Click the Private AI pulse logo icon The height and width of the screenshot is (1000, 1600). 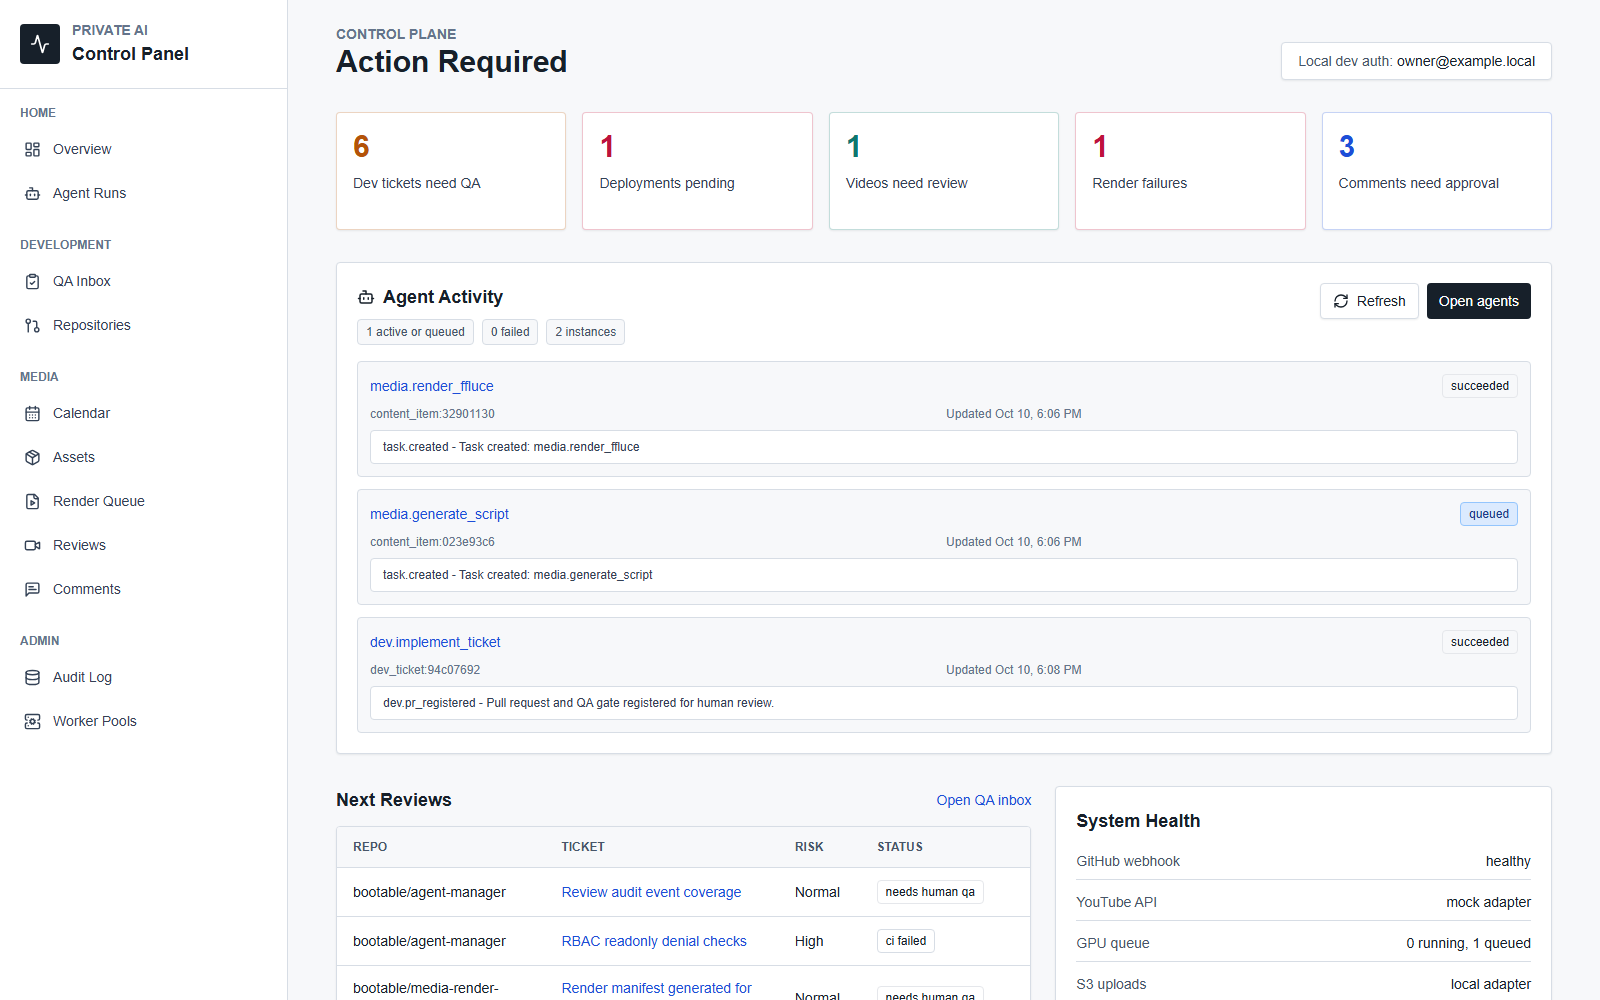[x=40, y=44]
